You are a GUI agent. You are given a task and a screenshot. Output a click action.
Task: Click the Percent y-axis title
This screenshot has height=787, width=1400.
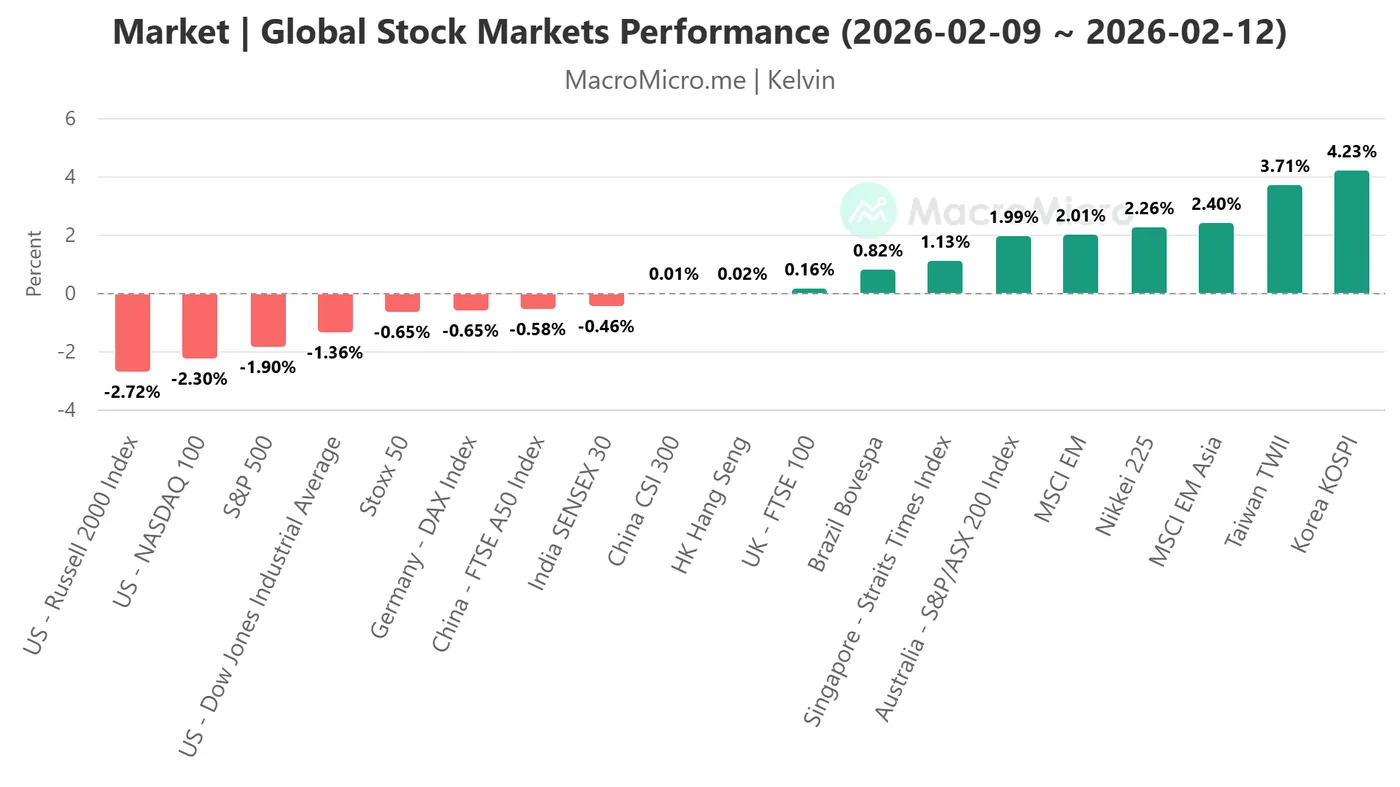tap(34, 264)
